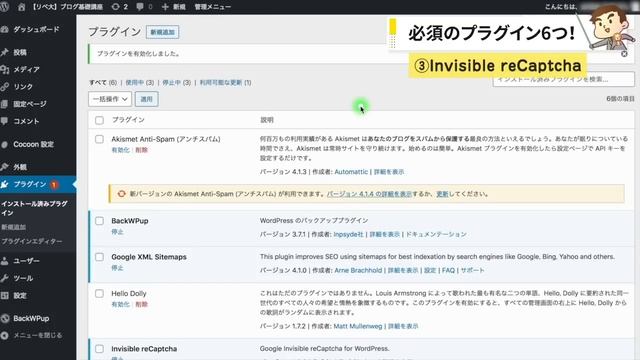The image size is (640, 360).
Task: Click the メディア media icon
Action: pos(4,69)
